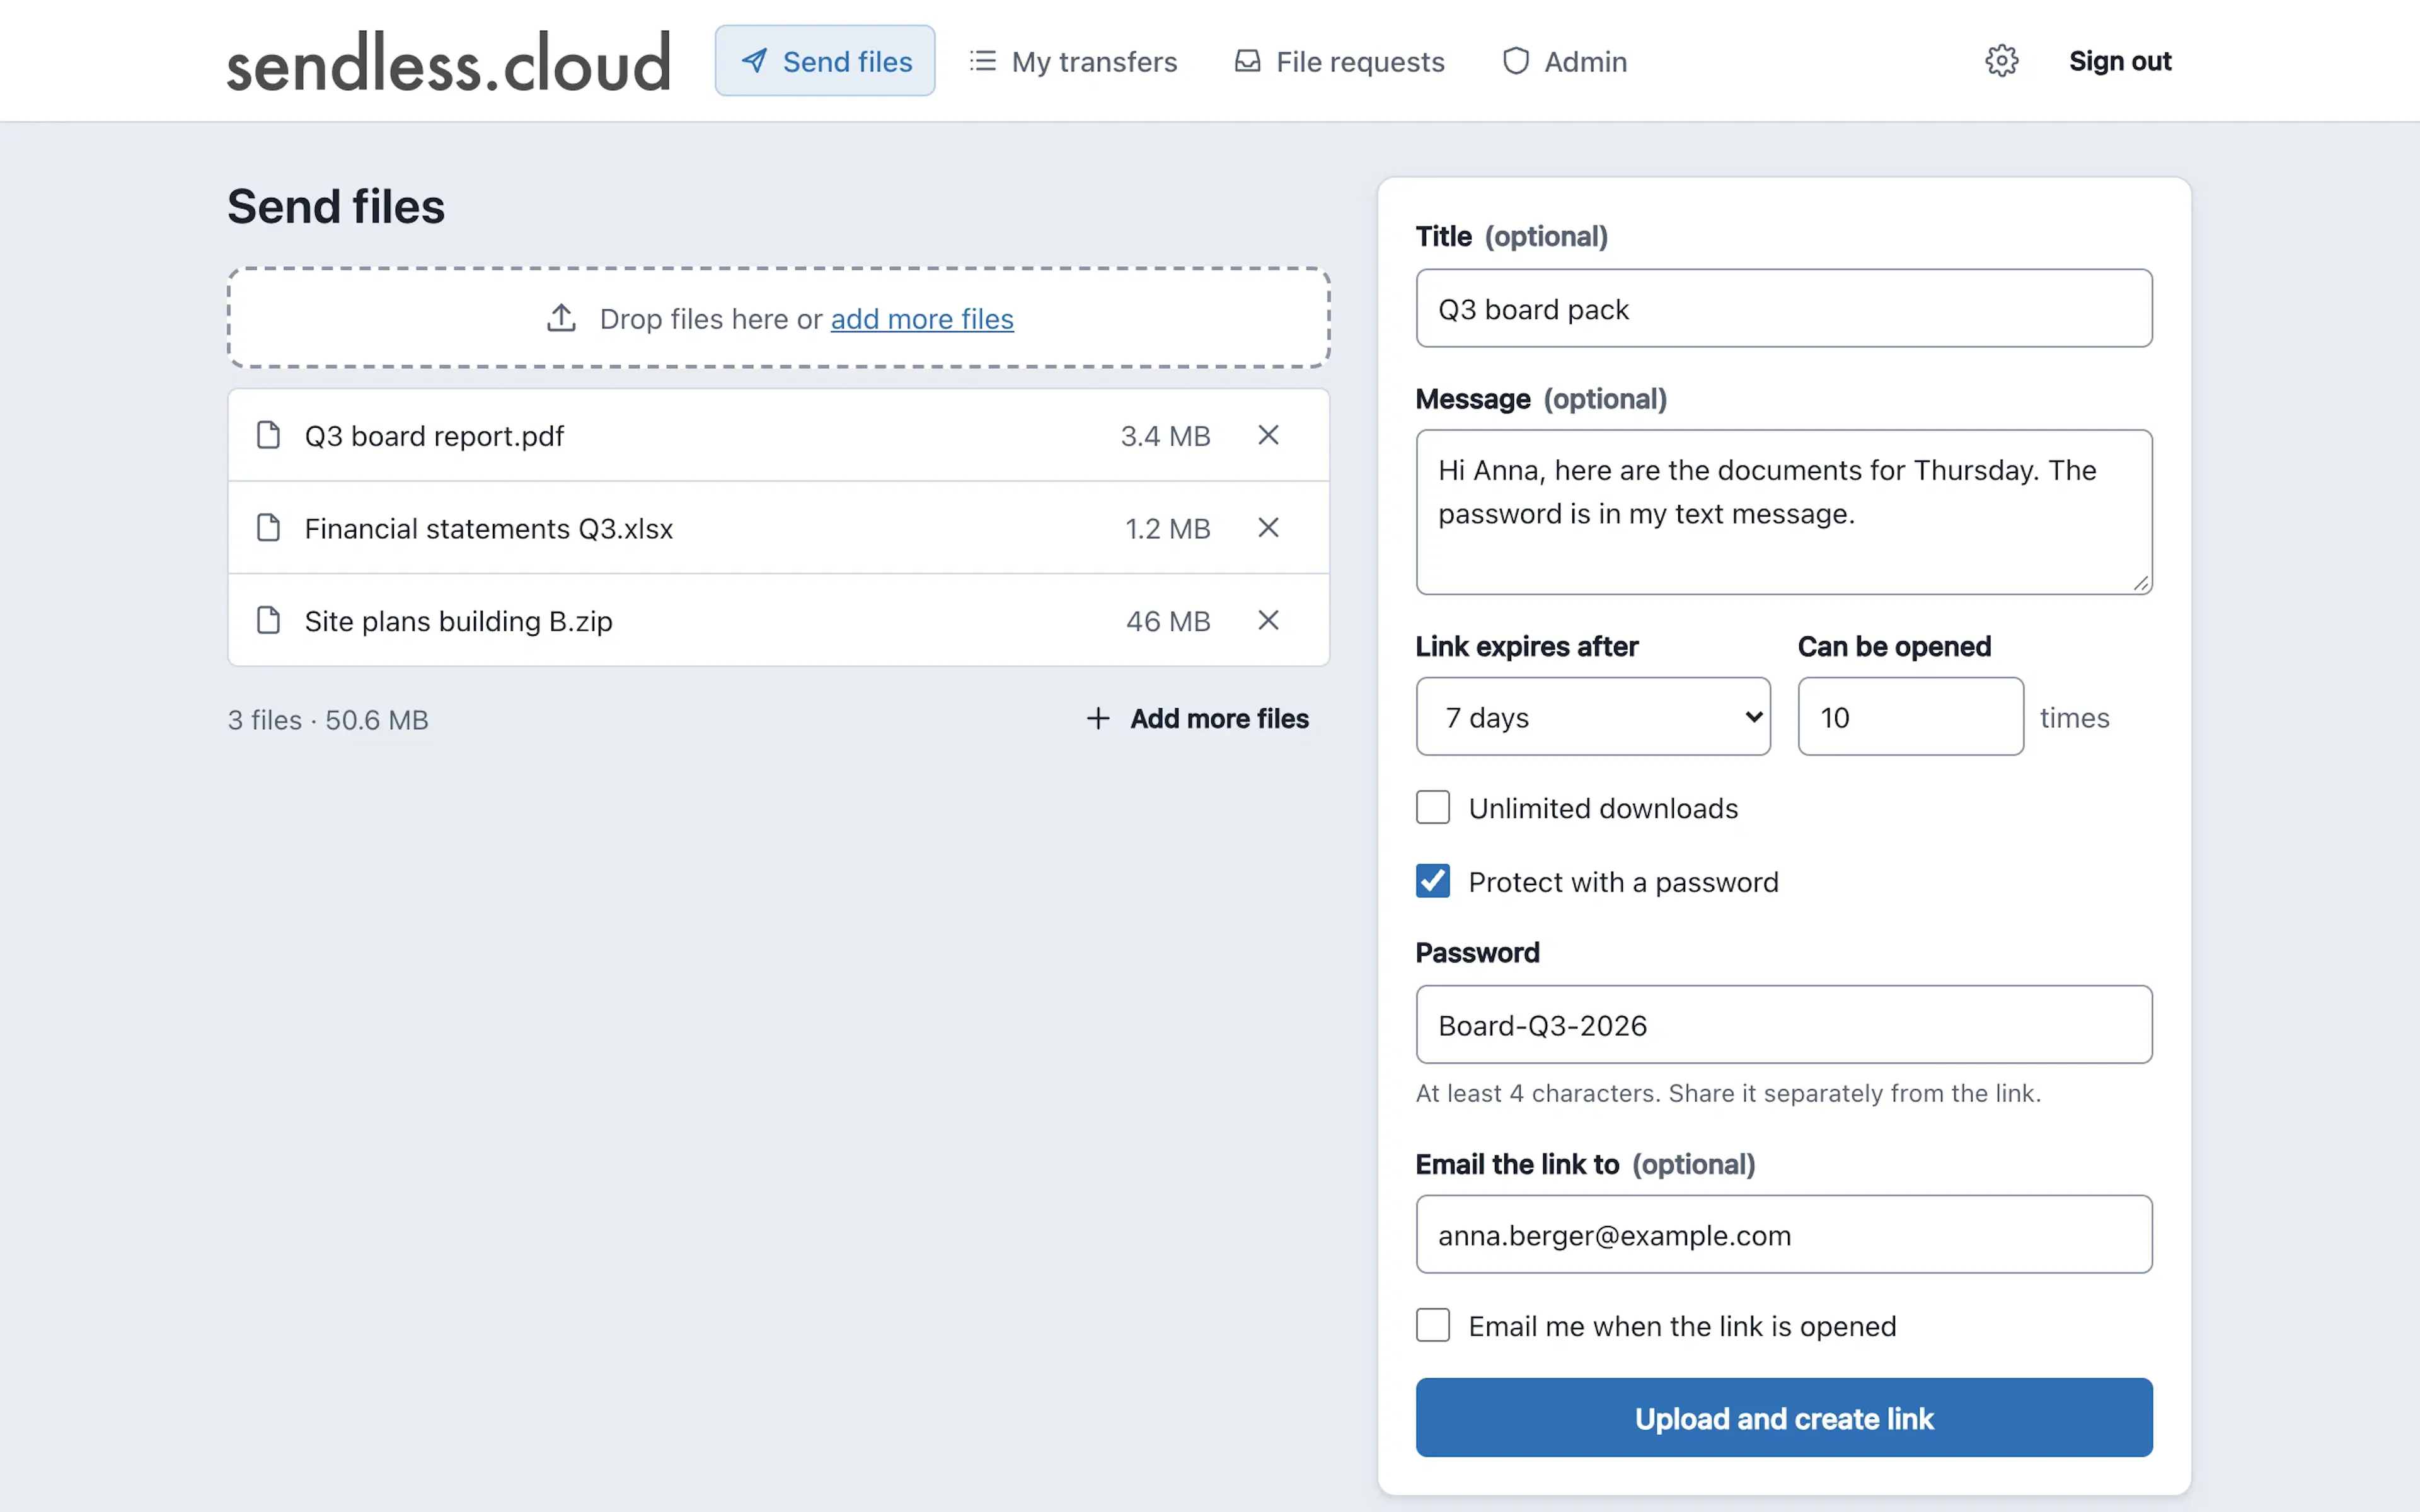
Task: Click the plus icon beside Add more files
Action: coord(1098,718)
